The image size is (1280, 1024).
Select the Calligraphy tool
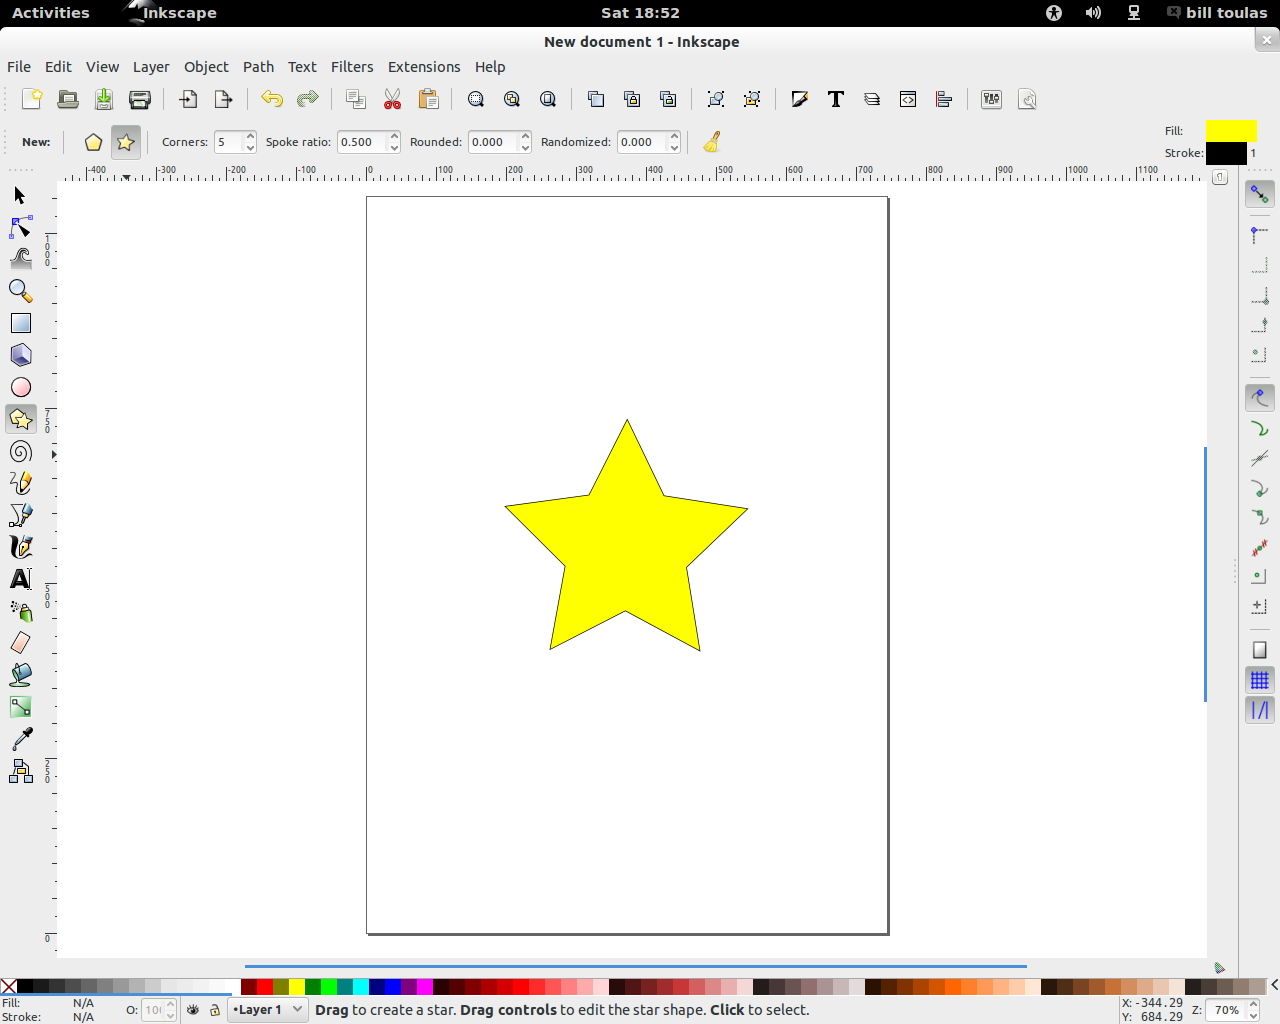coord(20,546)
